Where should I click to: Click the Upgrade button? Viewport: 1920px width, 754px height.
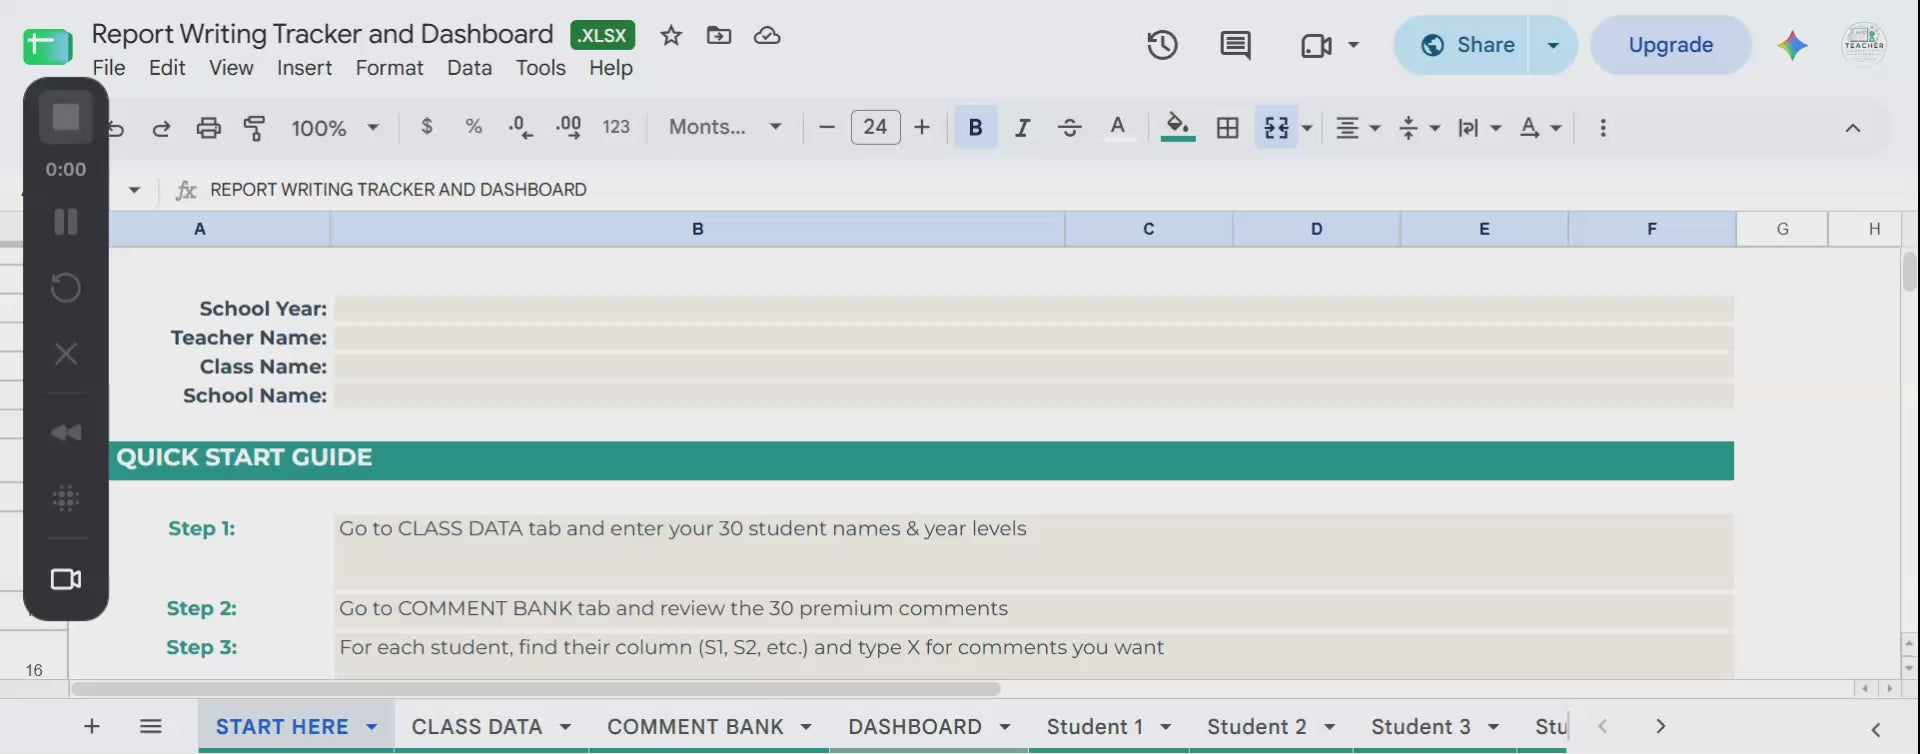(1671, 45)
